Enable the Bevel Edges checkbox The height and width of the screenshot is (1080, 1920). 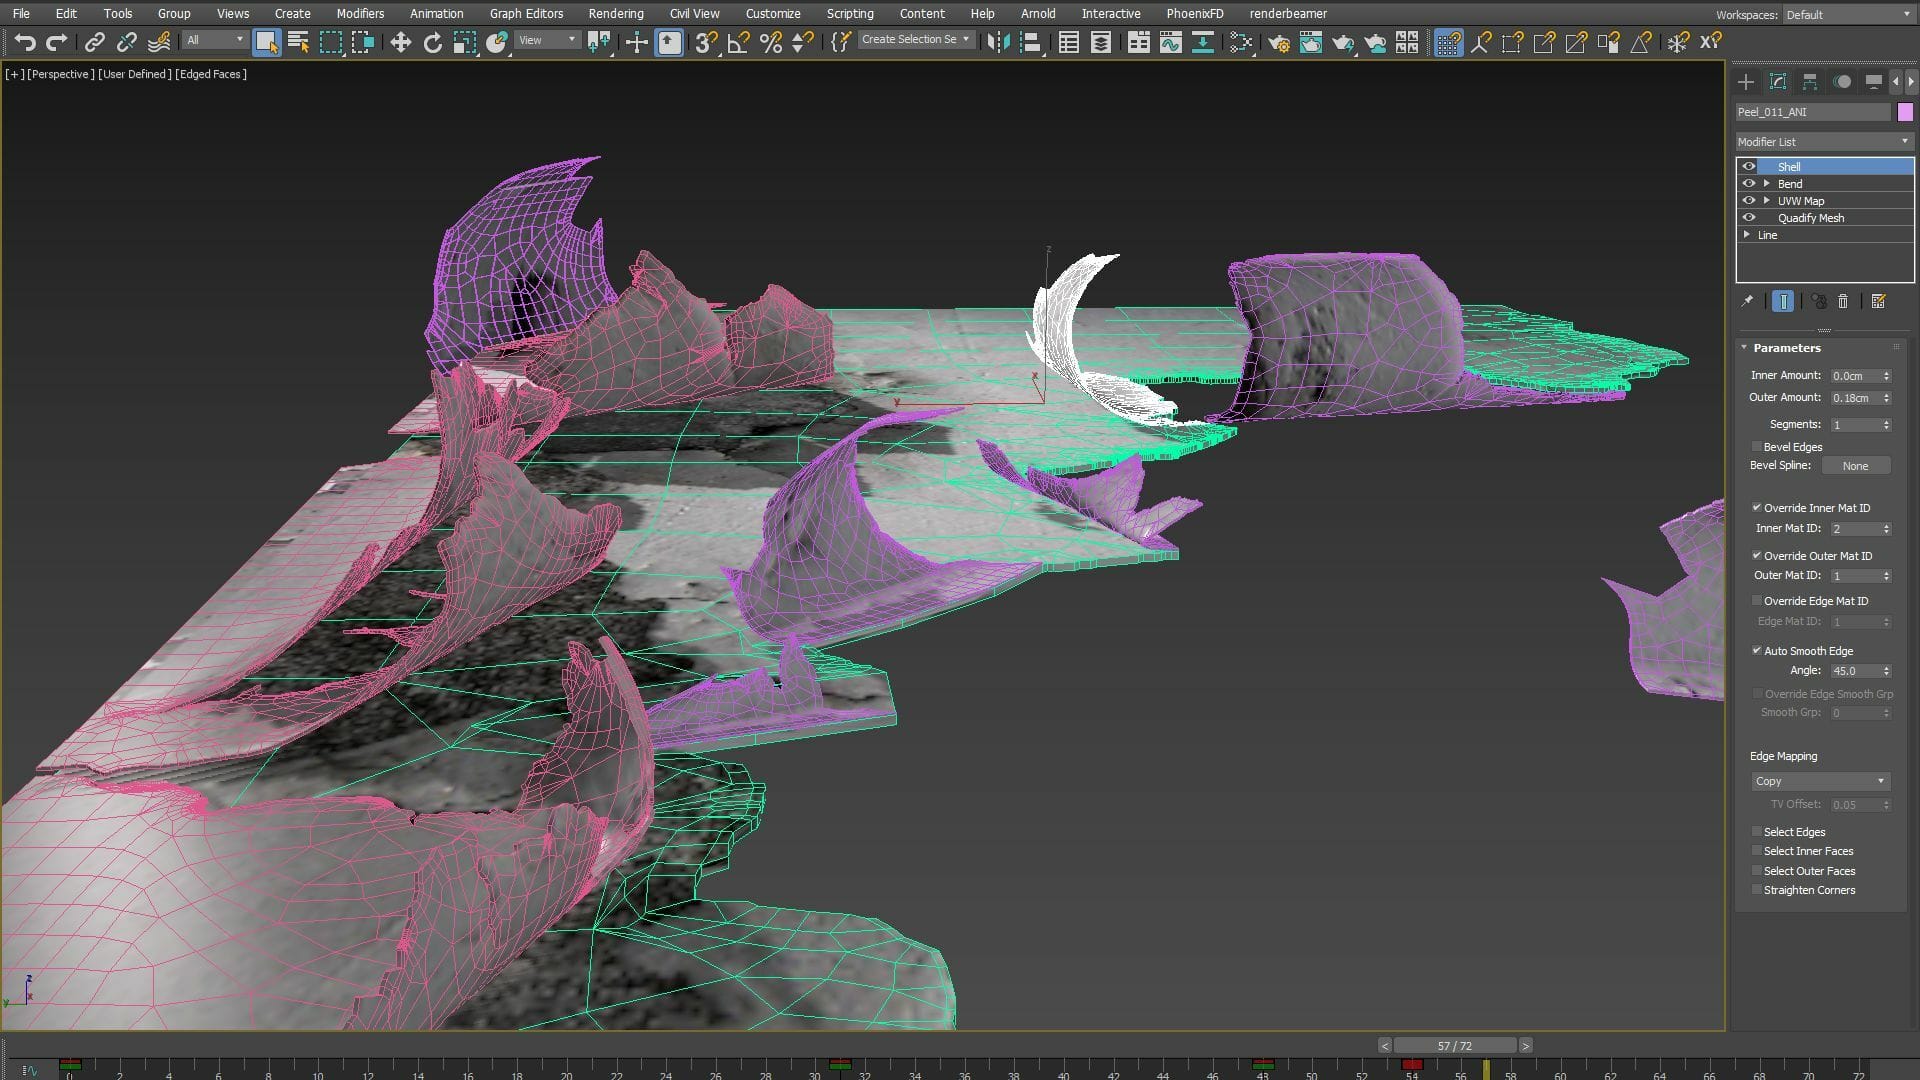tap(1757, 447)
